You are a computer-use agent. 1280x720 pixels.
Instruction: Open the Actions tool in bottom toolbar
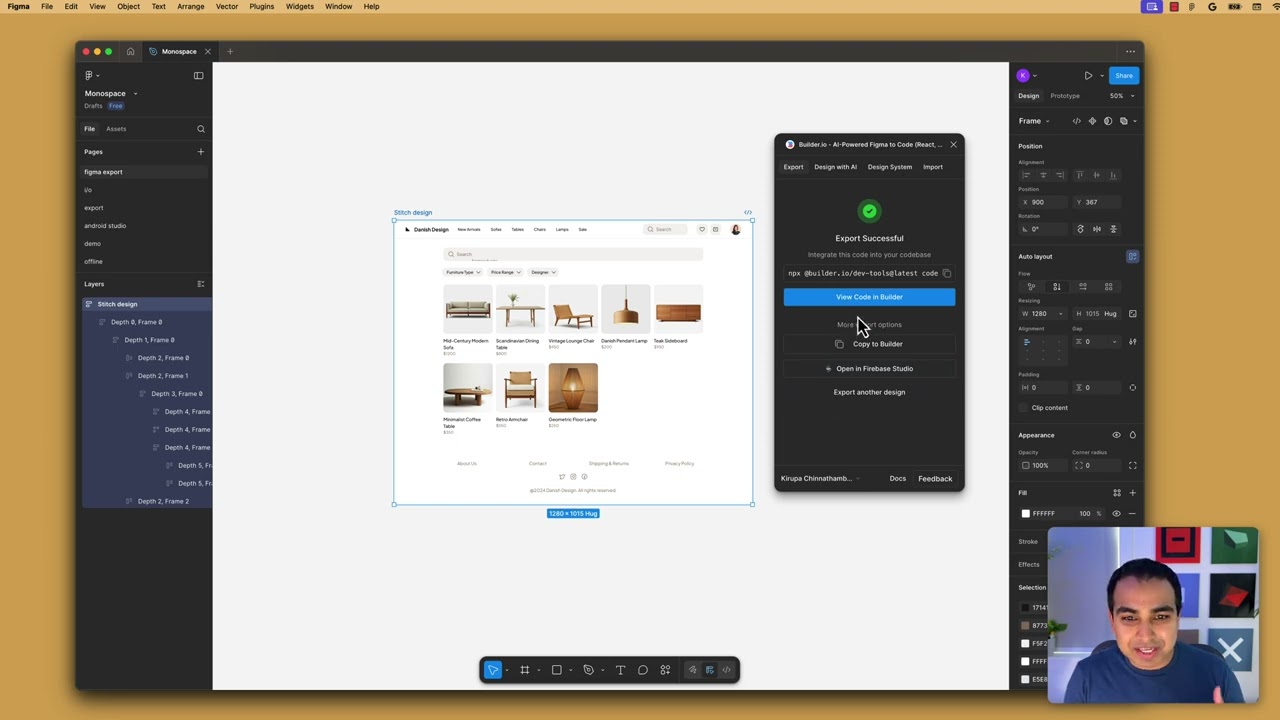(x=665, y=670)
